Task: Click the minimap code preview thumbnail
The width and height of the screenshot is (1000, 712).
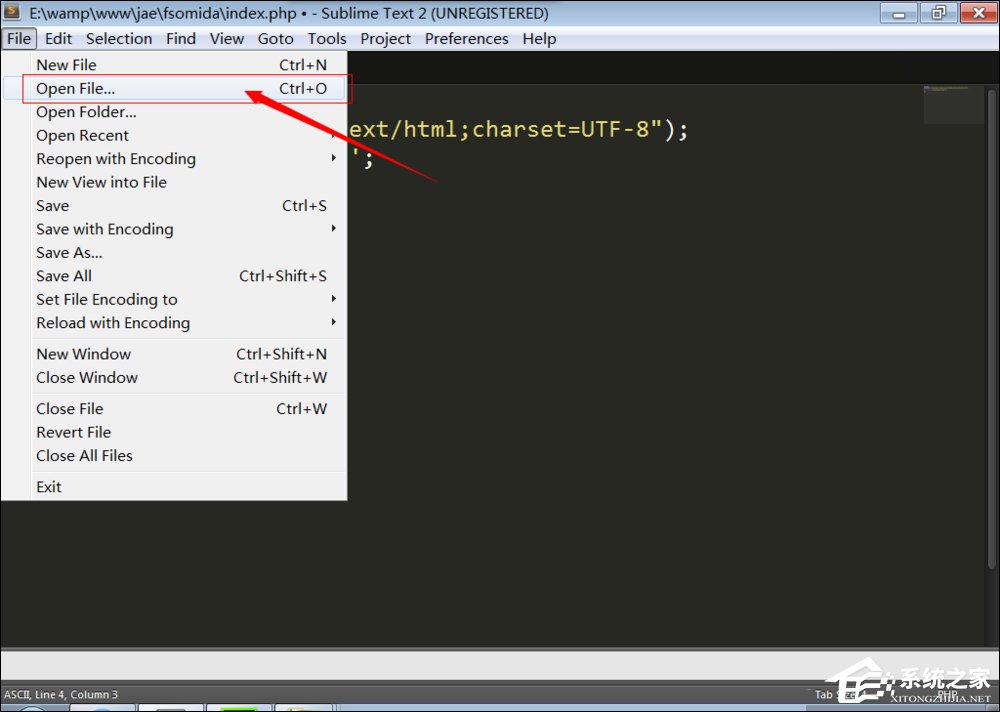Action: (951, 104)
